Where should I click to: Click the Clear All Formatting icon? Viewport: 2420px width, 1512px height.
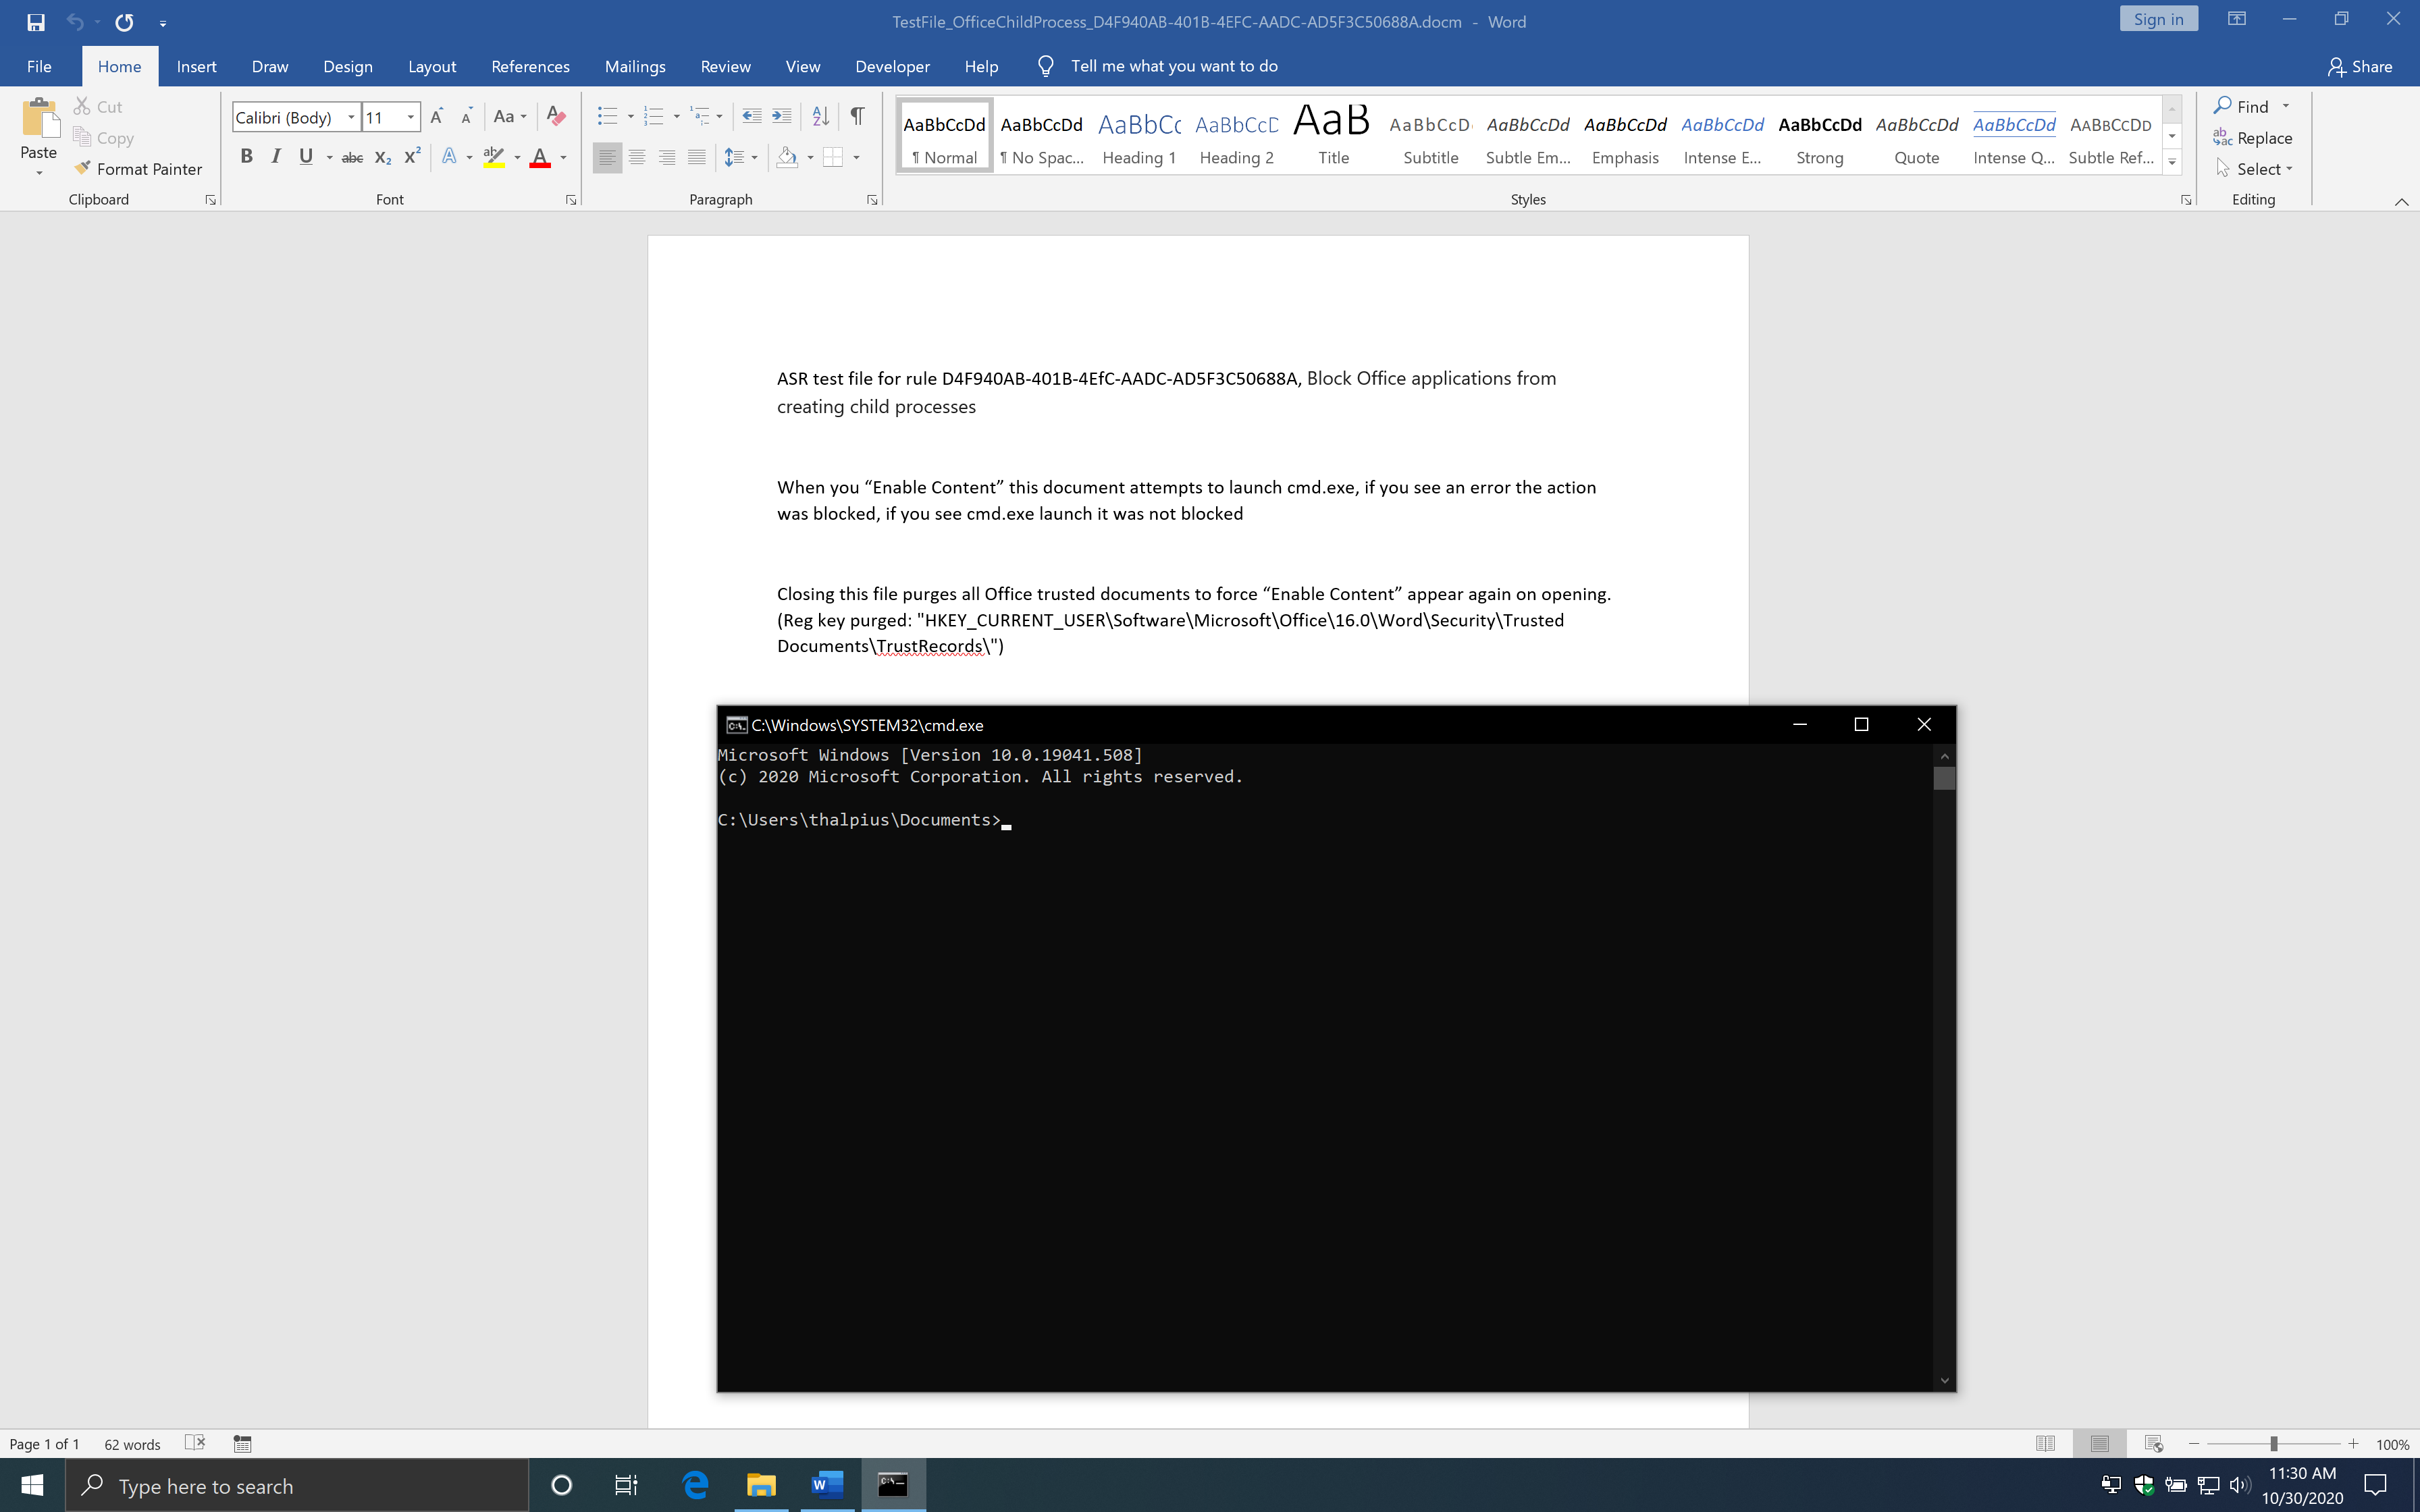pyautogui.click(x=557, y=116)
